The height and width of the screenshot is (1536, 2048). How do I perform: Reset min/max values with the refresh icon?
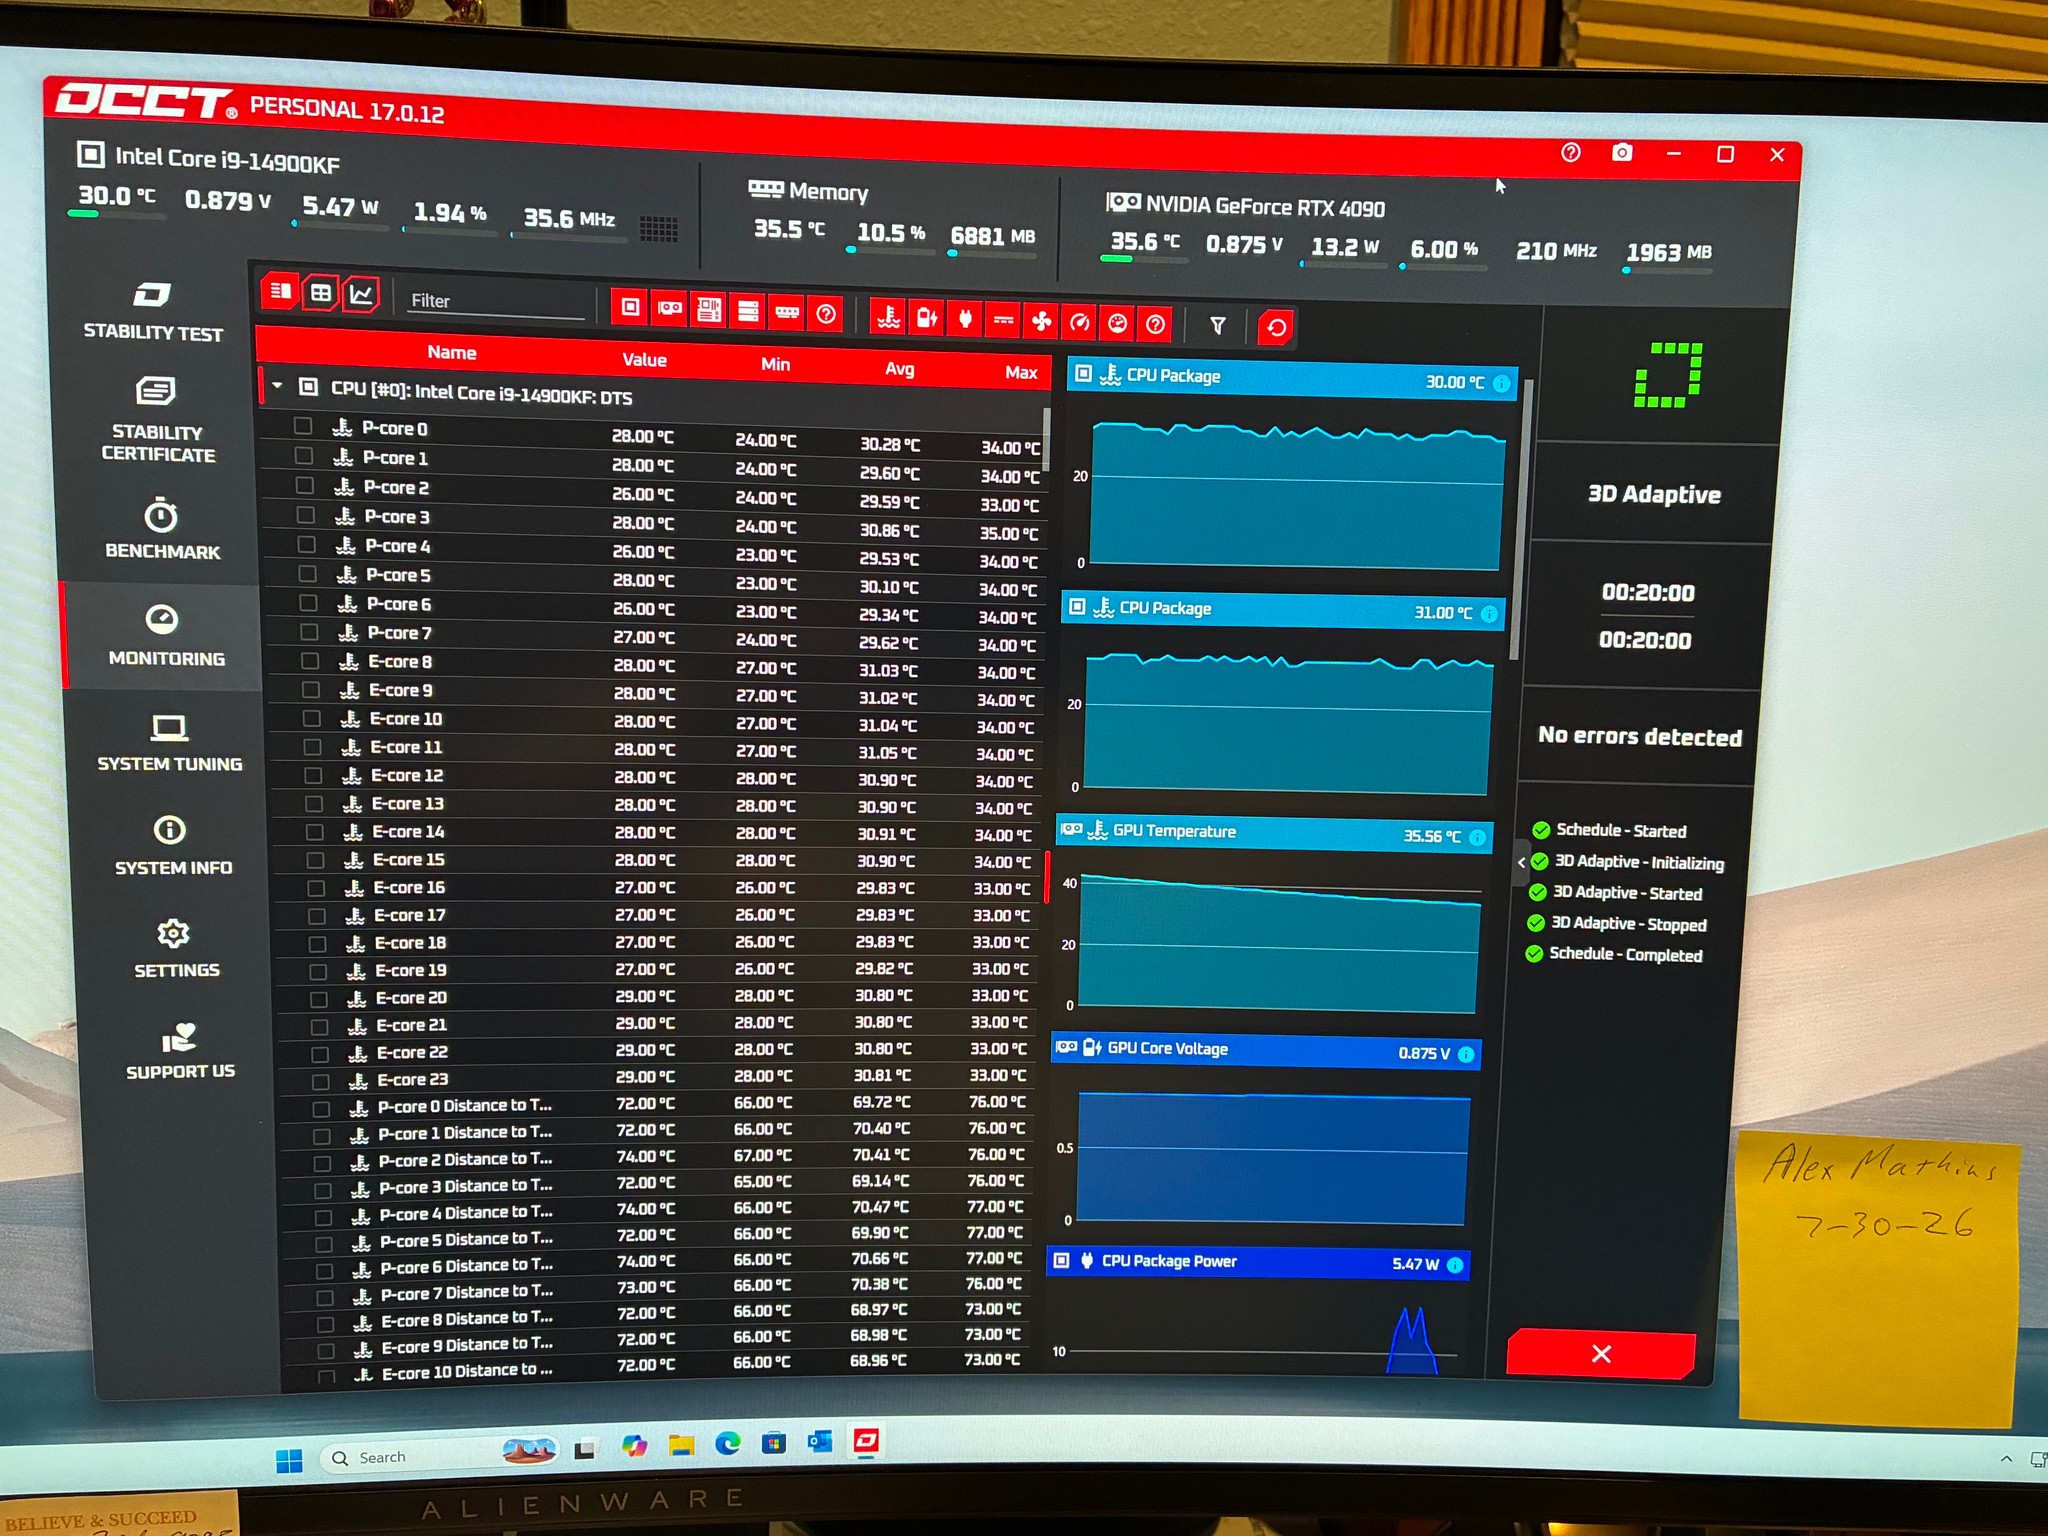tap(1276, 328)
